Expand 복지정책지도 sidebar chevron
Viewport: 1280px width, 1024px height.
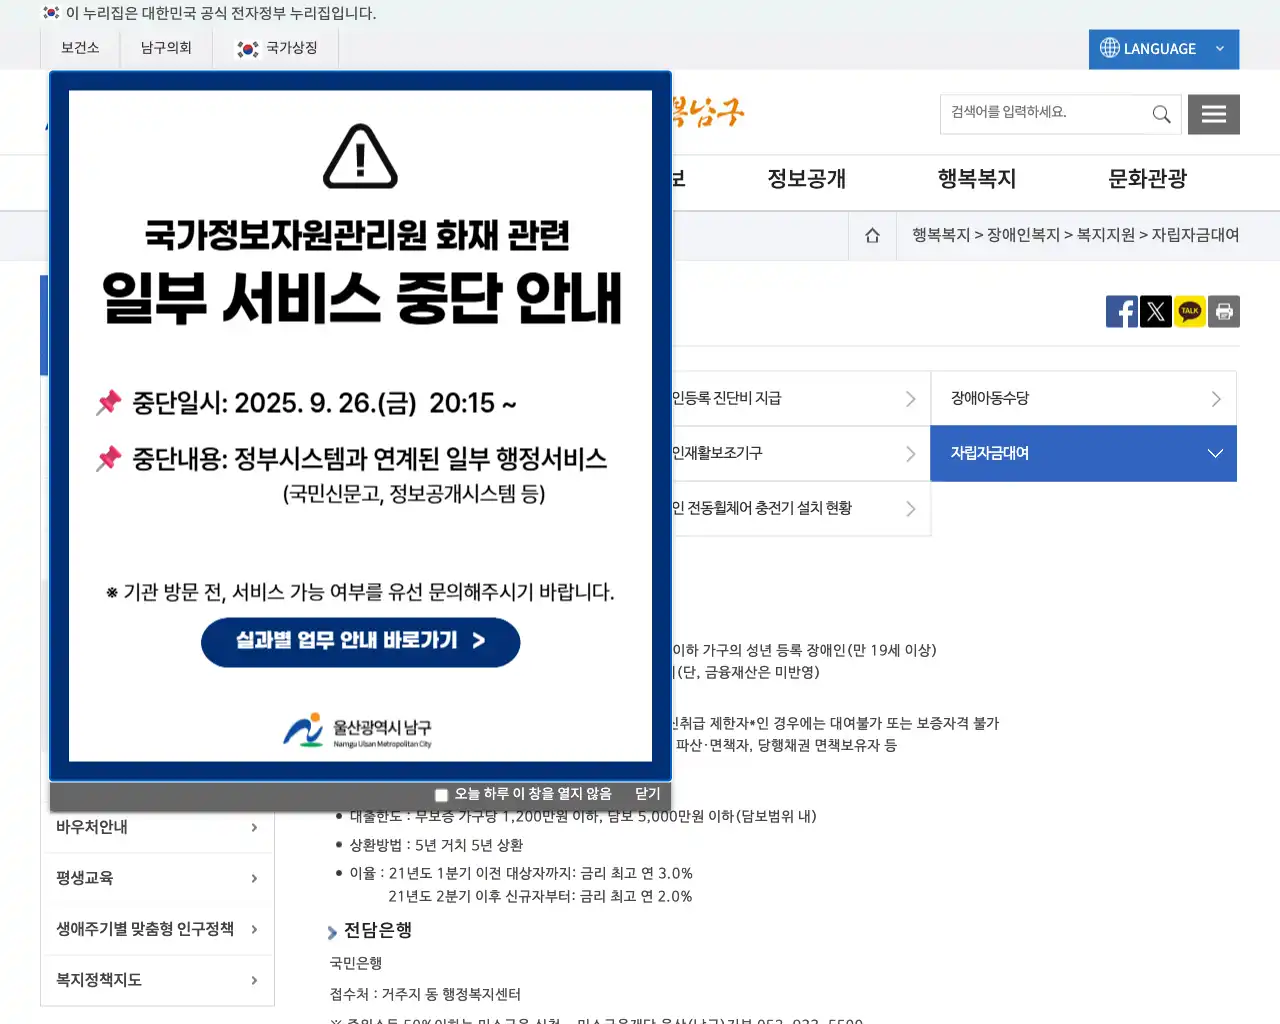pos(254,981)
